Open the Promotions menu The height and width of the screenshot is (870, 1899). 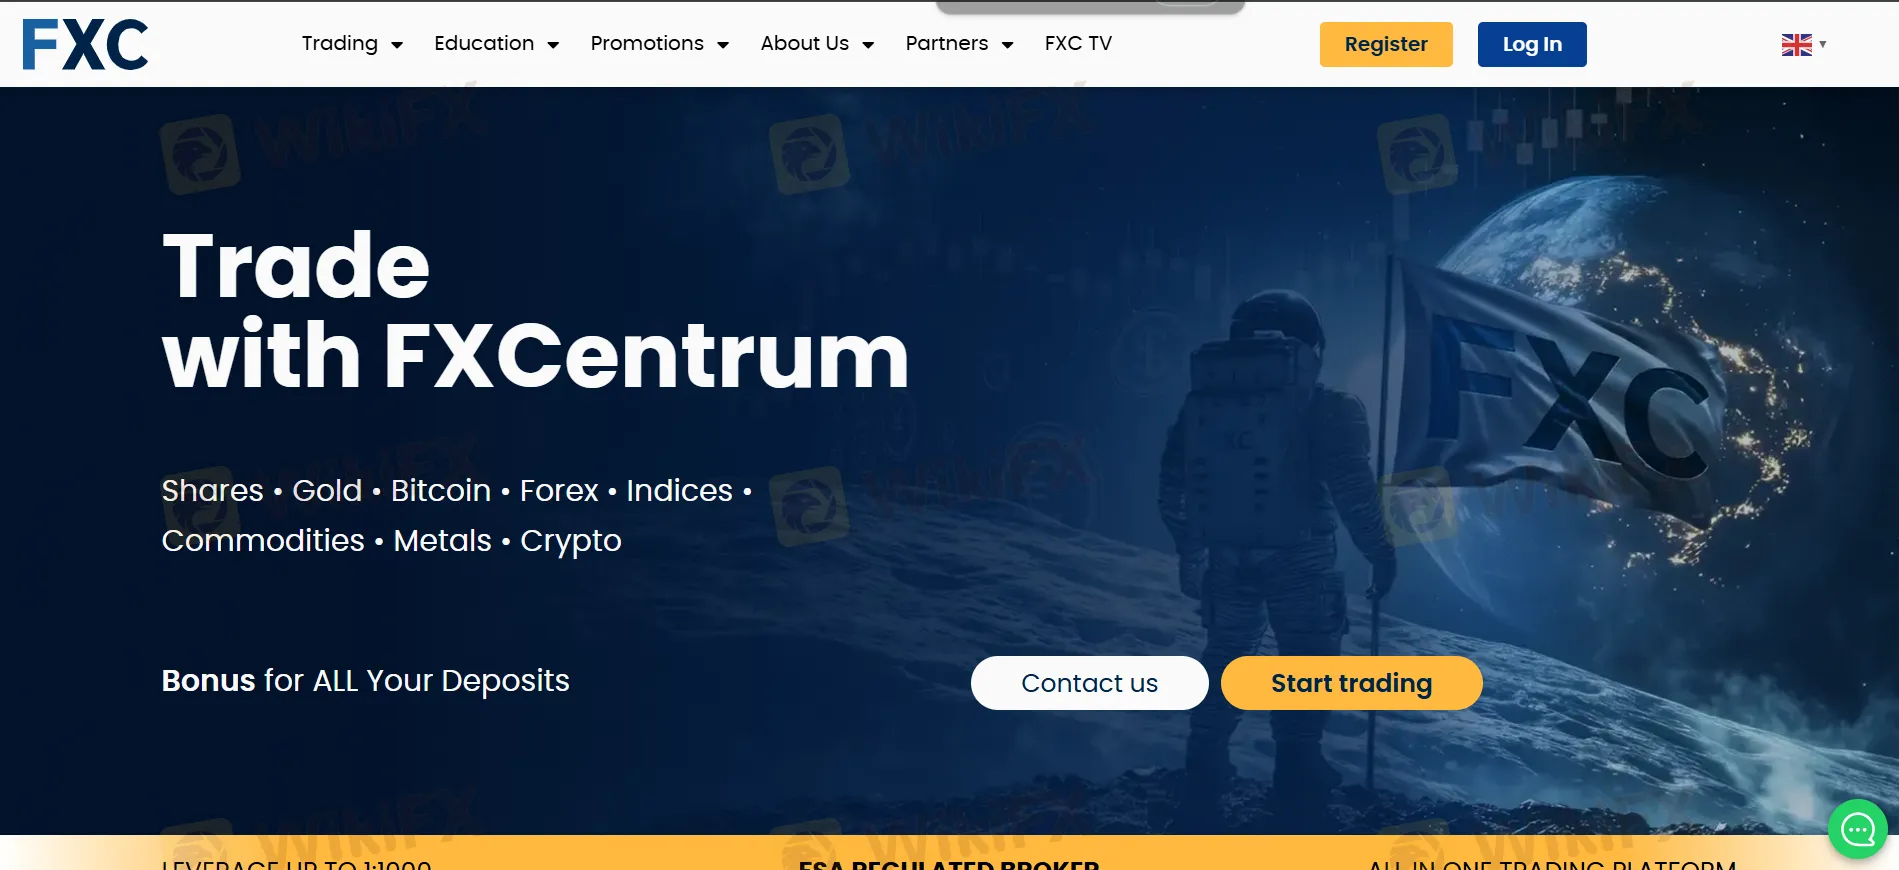point(647,44)
